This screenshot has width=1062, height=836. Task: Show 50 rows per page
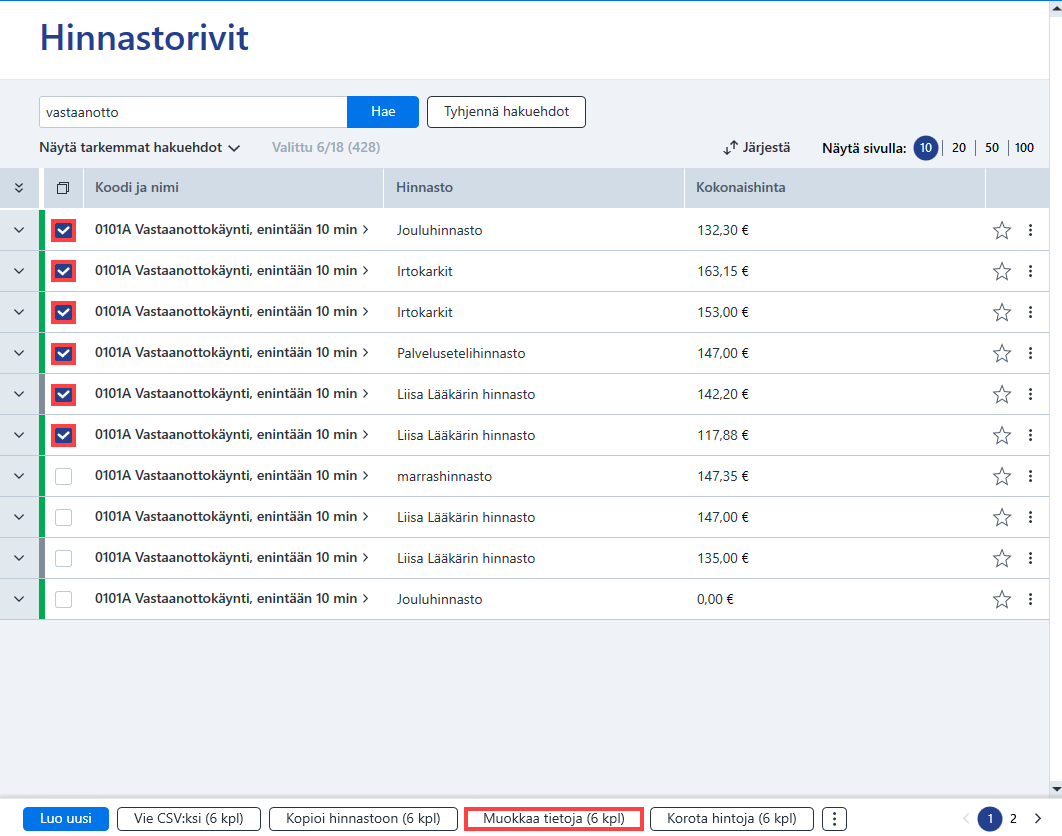[x=992, y=148]
